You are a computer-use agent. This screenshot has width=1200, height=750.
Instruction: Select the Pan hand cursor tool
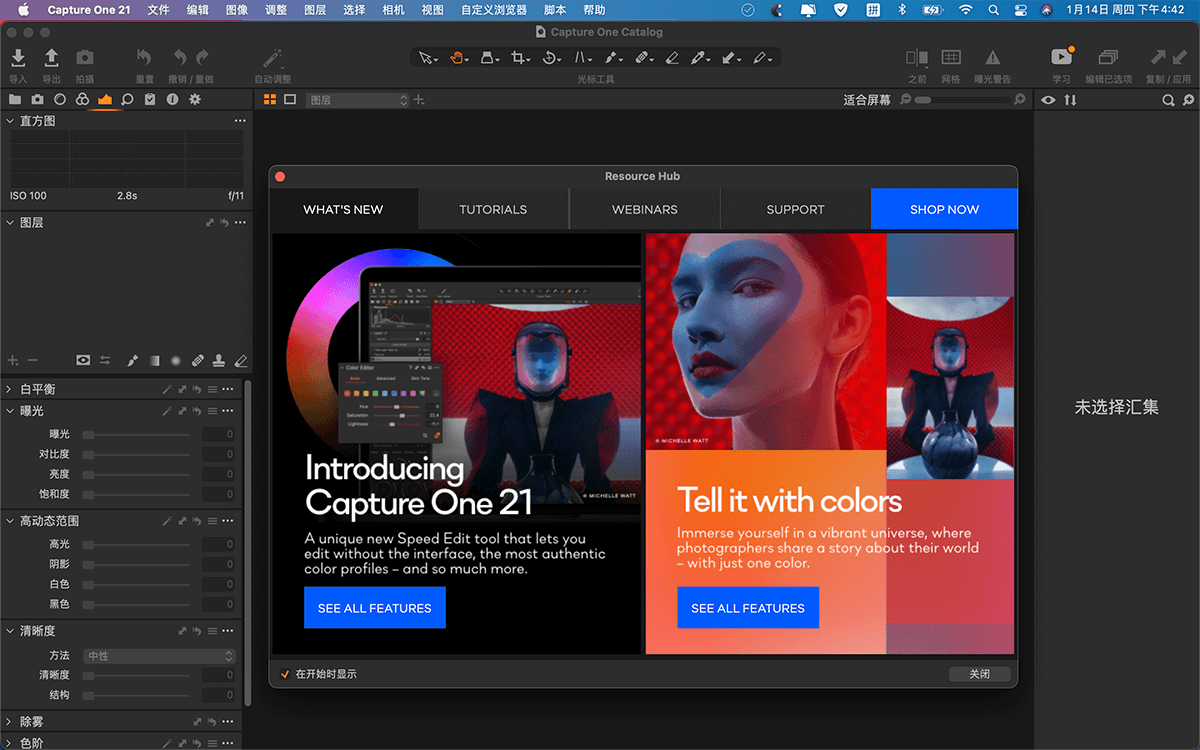tap(458, 59)
